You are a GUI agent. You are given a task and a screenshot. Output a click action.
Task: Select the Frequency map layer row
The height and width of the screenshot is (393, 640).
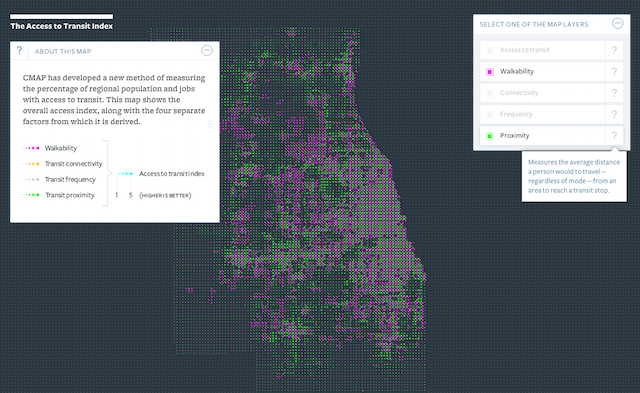point(542,114)
